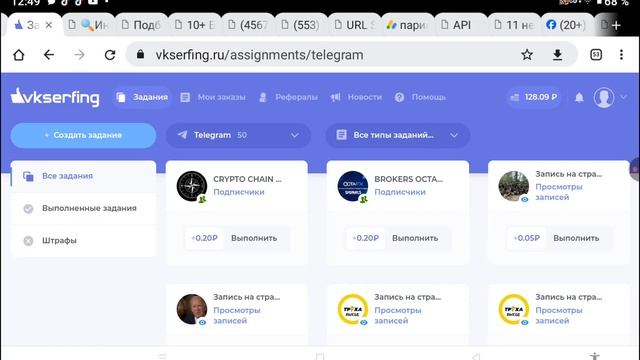Switch to the Подб browser tab

tap(141, 25)
